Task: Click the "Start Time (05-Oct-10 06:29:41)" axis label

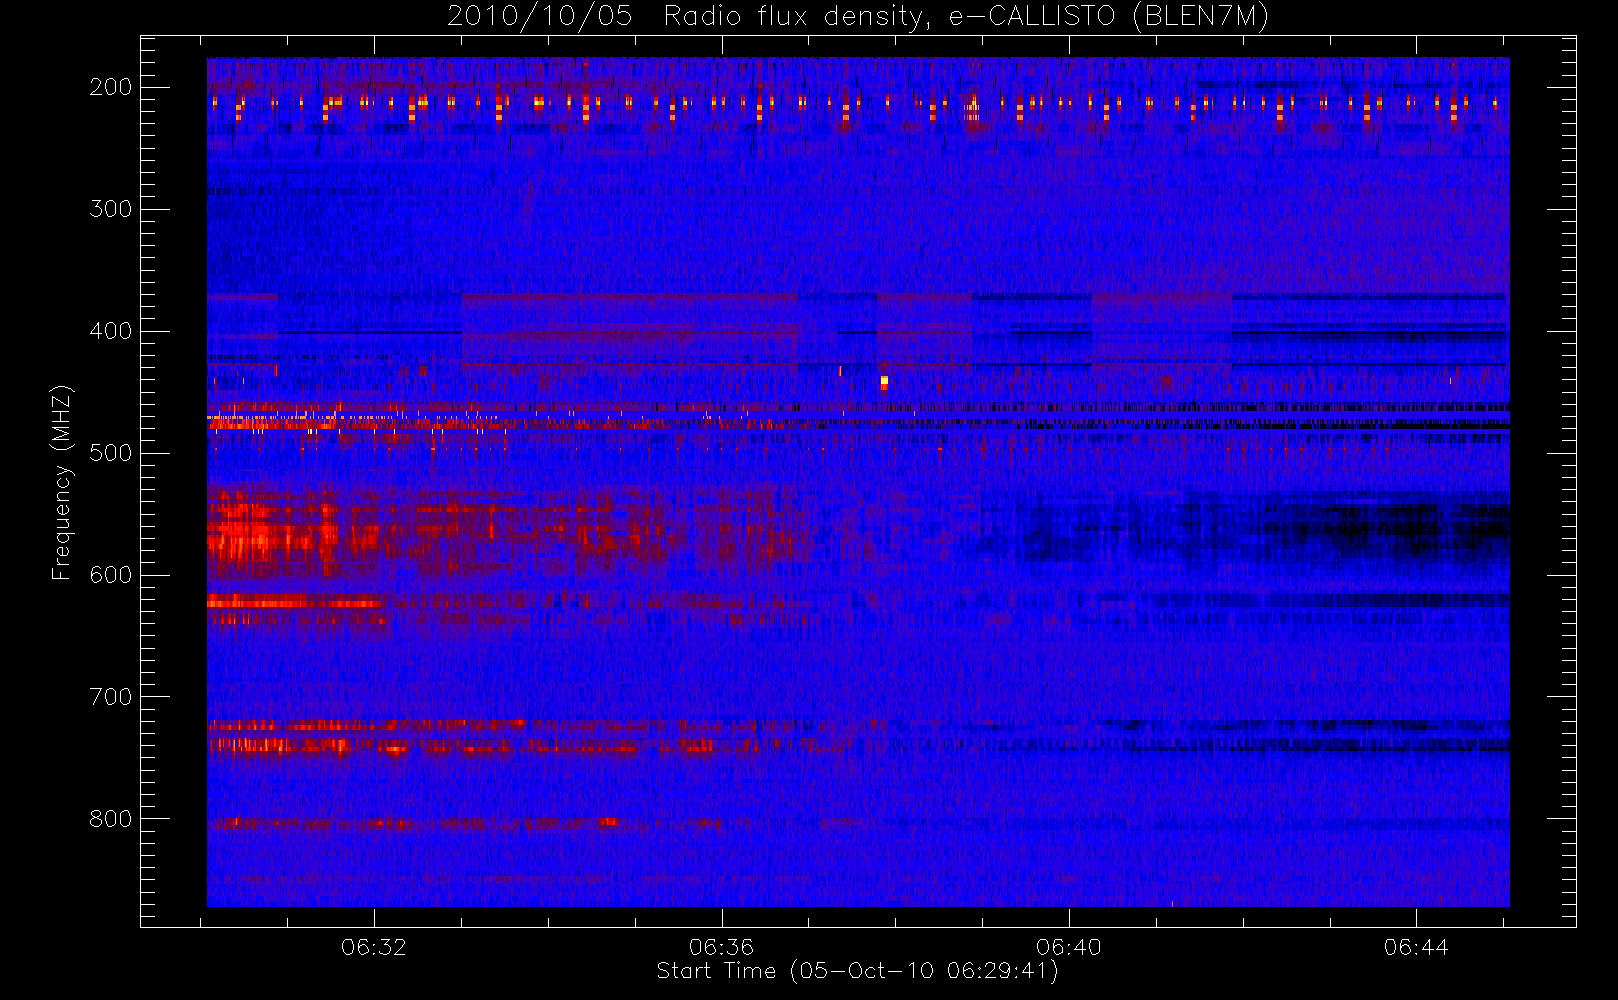Action: (x=857, y=971)
